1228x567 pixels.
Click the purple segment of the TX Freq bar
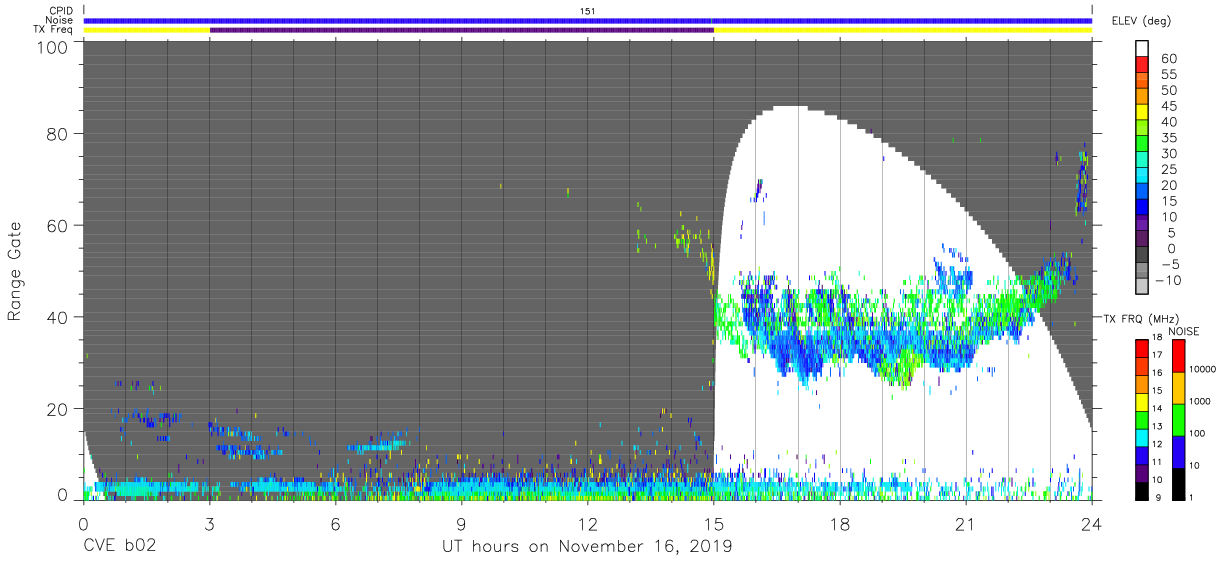461,30
